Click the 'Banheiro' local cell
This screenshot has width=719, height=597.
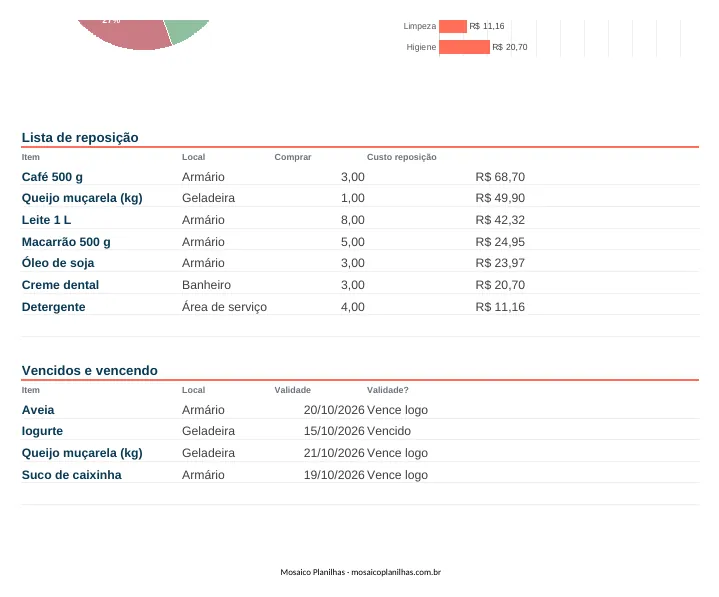click(x=206, y=285)
